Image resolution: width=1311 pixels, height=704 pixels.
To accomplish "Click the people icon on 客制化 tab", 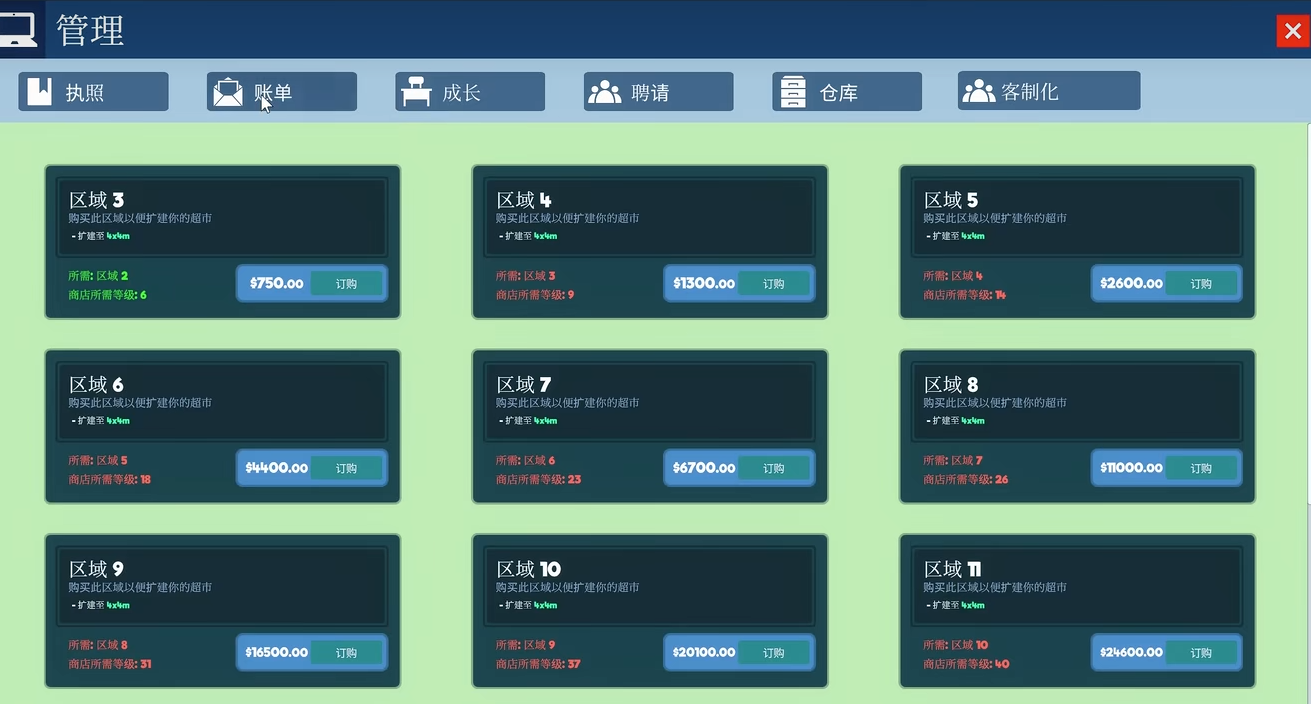I will point(978,92).
